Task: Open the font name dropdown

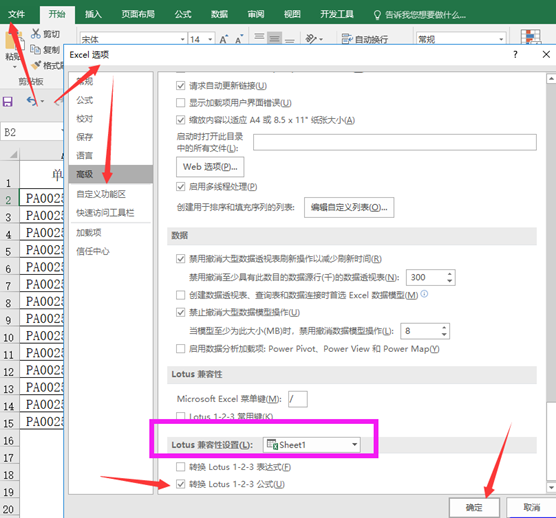Action: click(x=182, y=39)
